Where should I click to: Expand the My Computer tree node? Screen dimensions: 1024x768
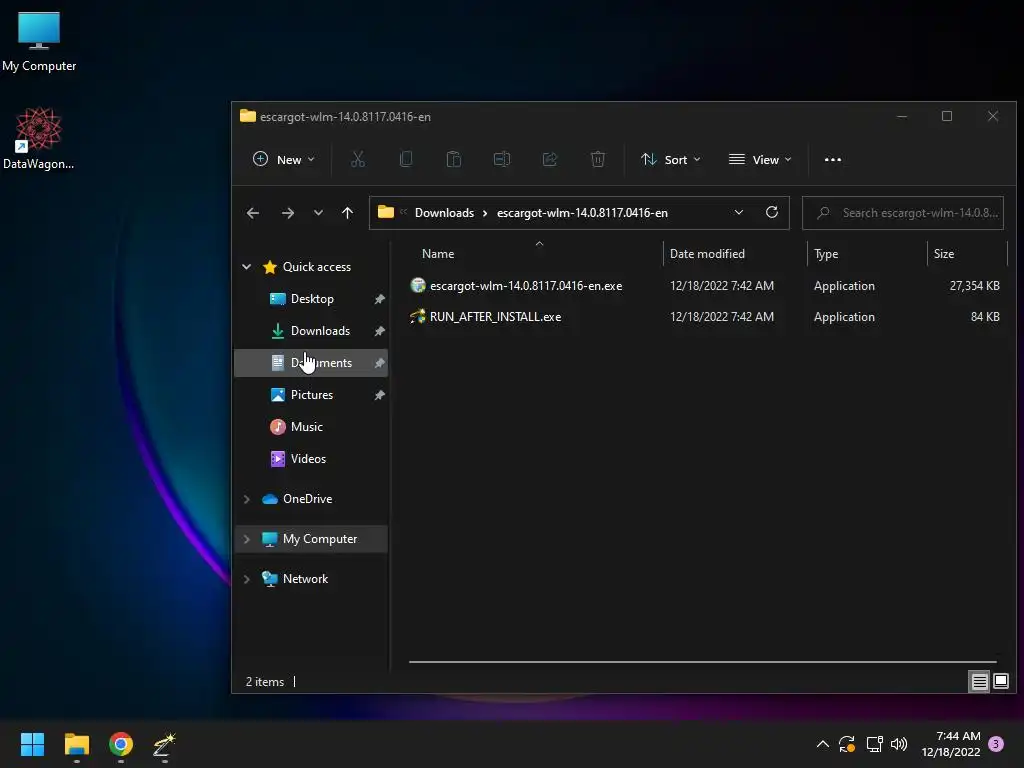246,539
